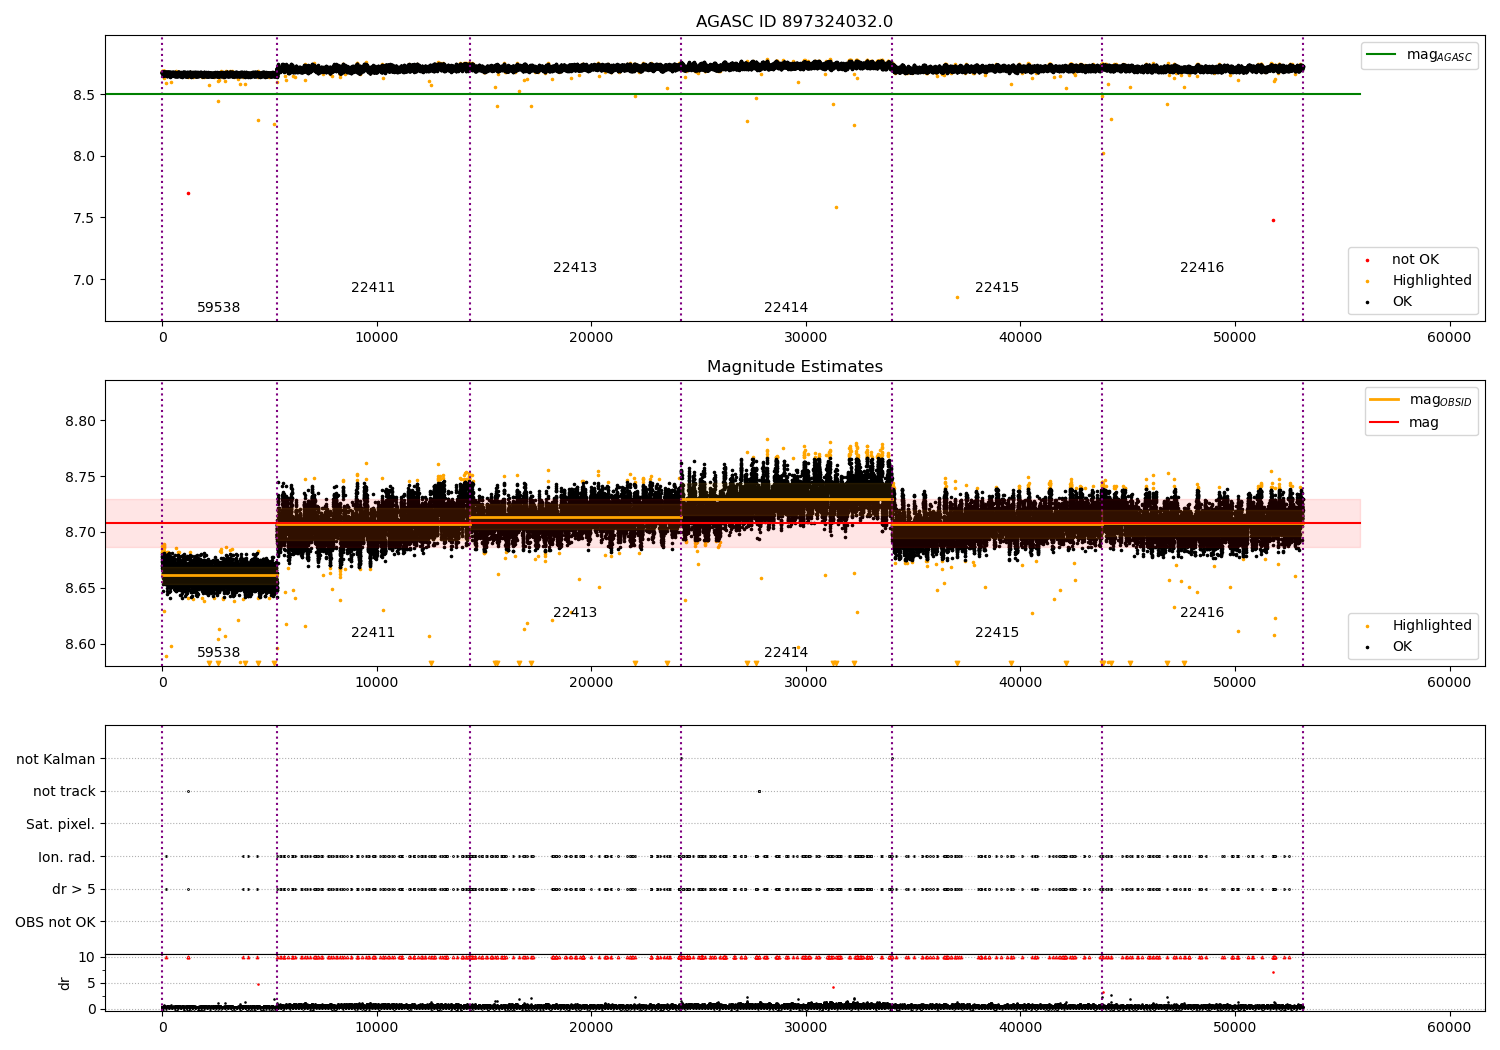Click the 'not track' row label
This screenshot has width=1500, height=1050.
point(64,792)
